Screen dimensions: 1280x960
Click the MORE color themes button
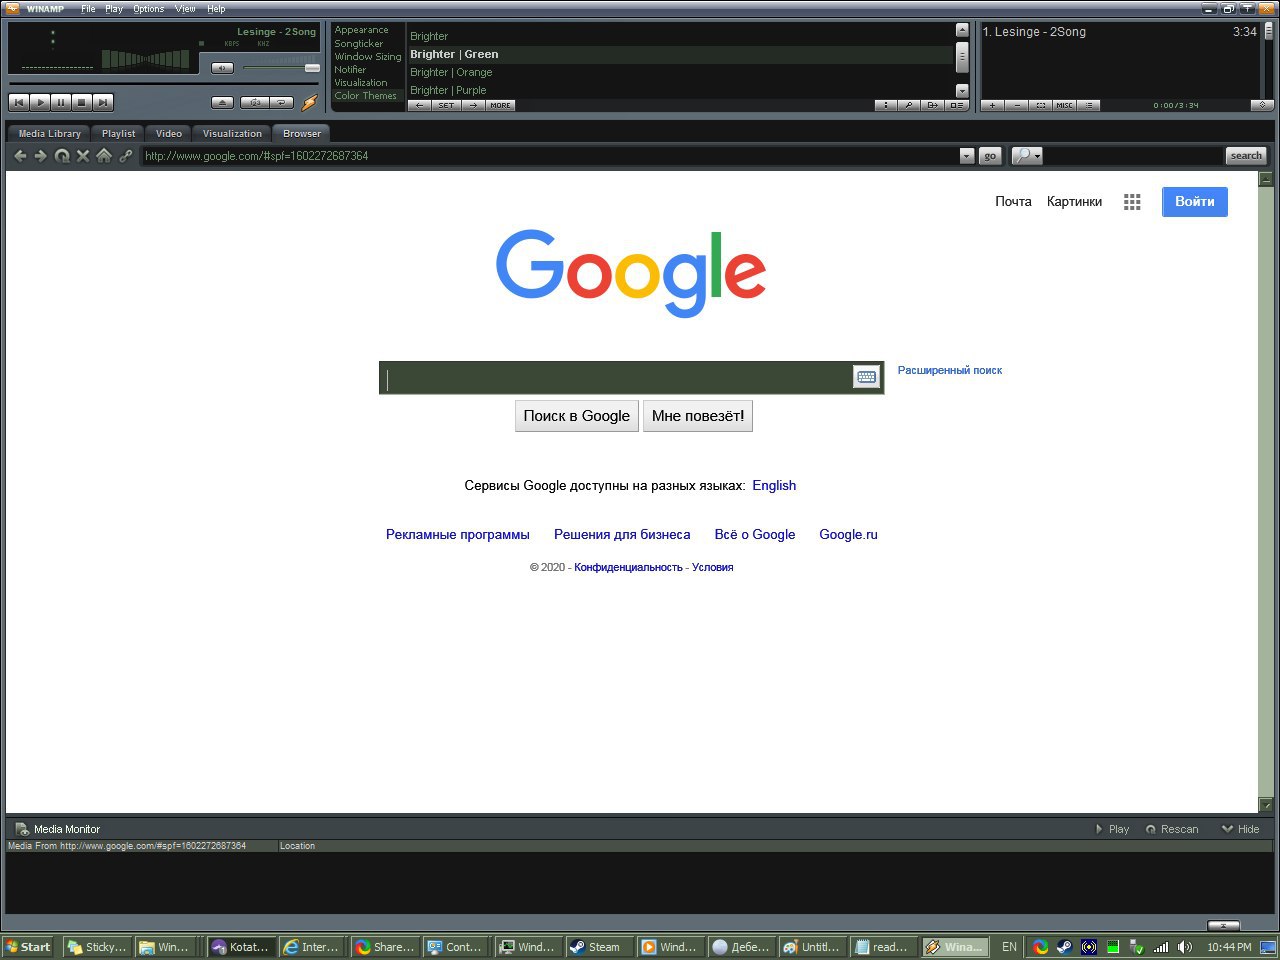500,105
